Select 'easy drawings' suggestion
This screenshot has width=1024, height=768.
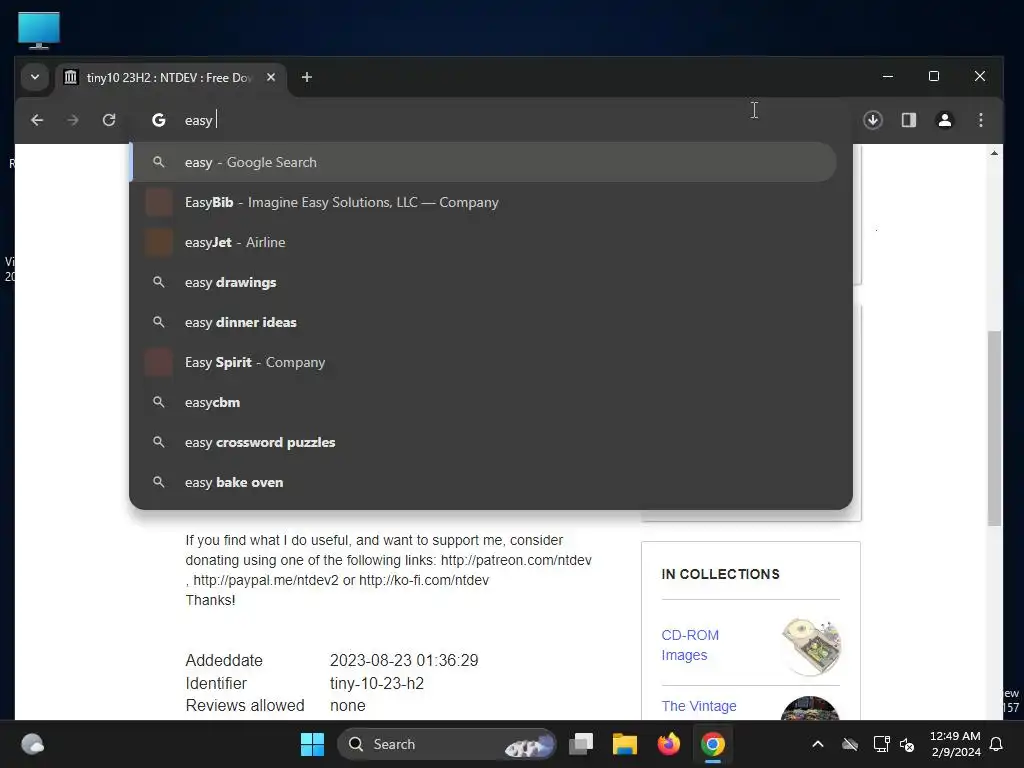[x=483, y=283]
